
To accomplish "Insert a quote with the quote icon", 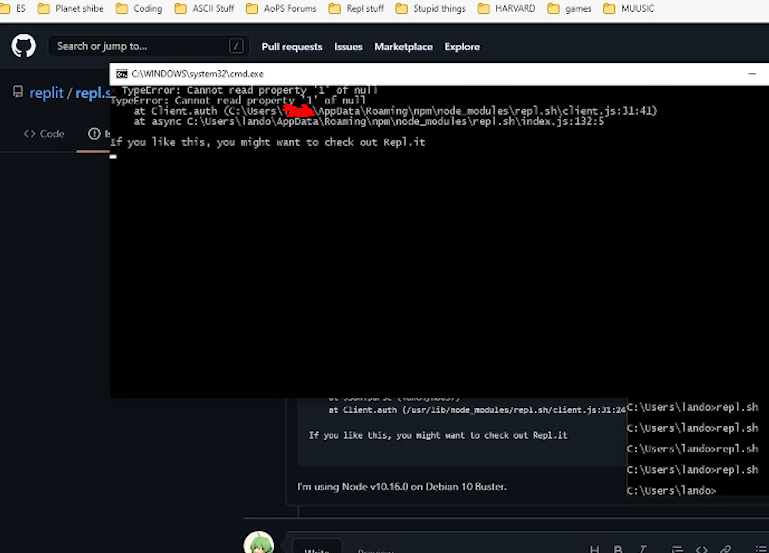I will tap(677, 550).
